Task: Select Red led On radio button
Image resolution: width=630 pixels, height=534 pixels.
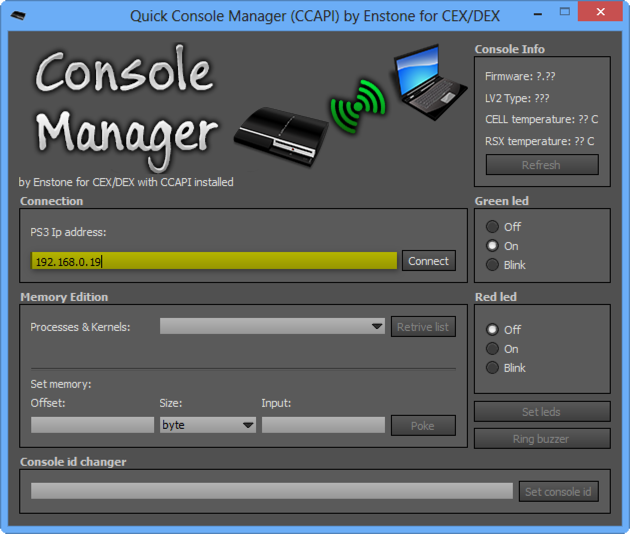Action: (x=492, y=349)
